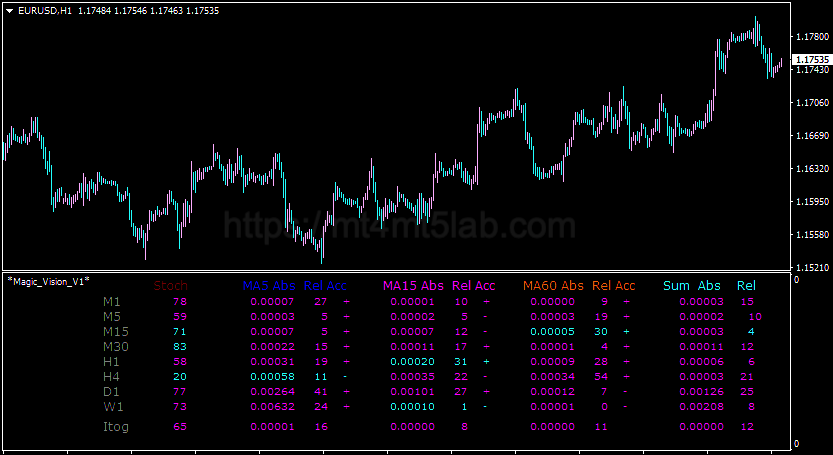Image resolution: width=833 pixels, height=455 pixels.
Task: Click Stoch value 78 in M1 row
Action: pyautogui.click(x=180, y=302)
